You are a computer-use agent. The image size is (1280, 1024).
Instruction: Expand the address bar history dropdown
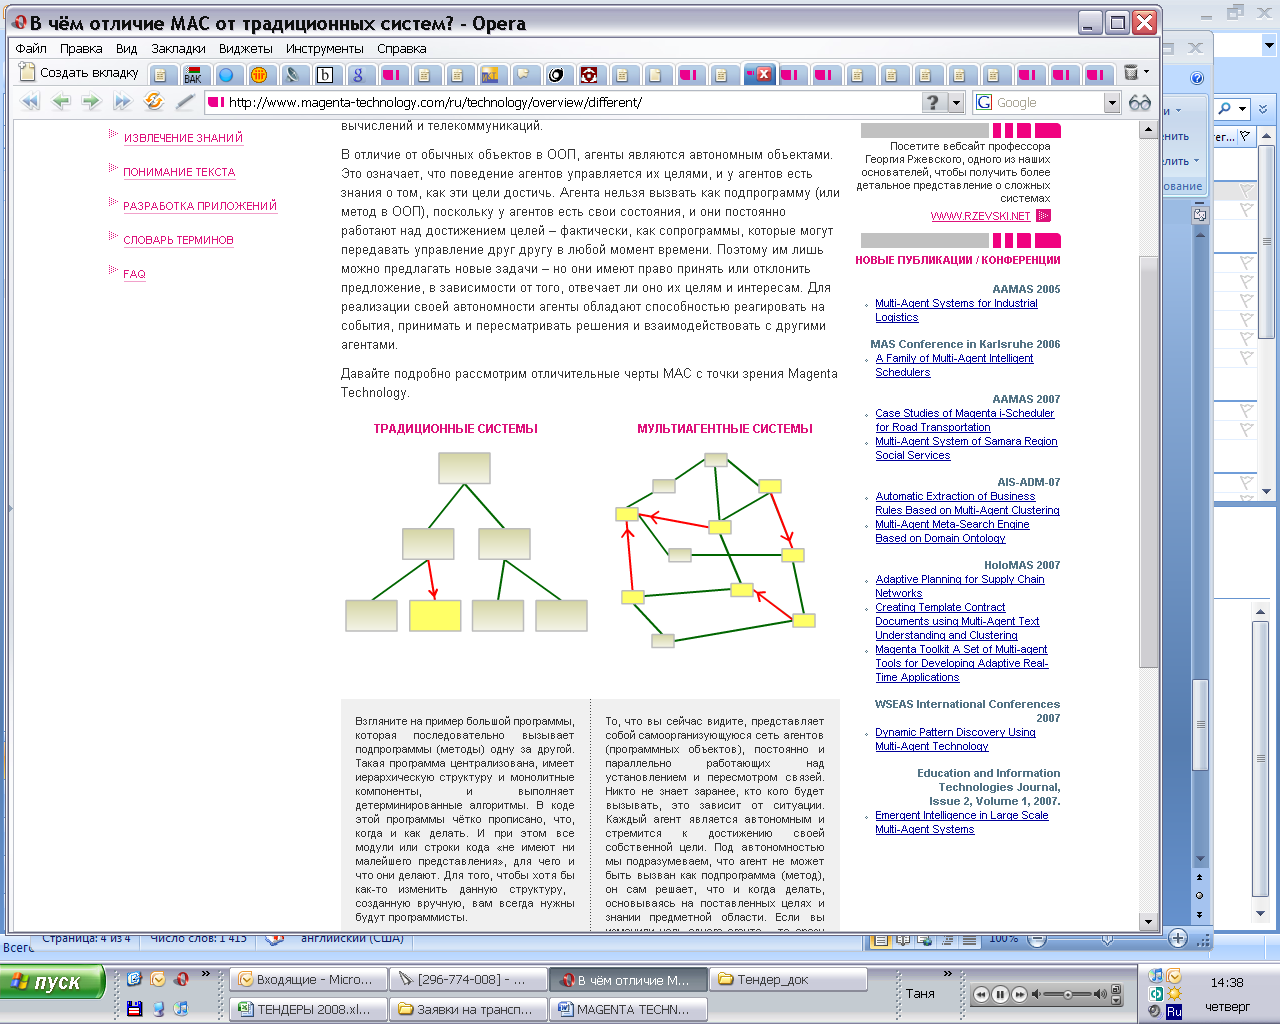pos(956,102)
